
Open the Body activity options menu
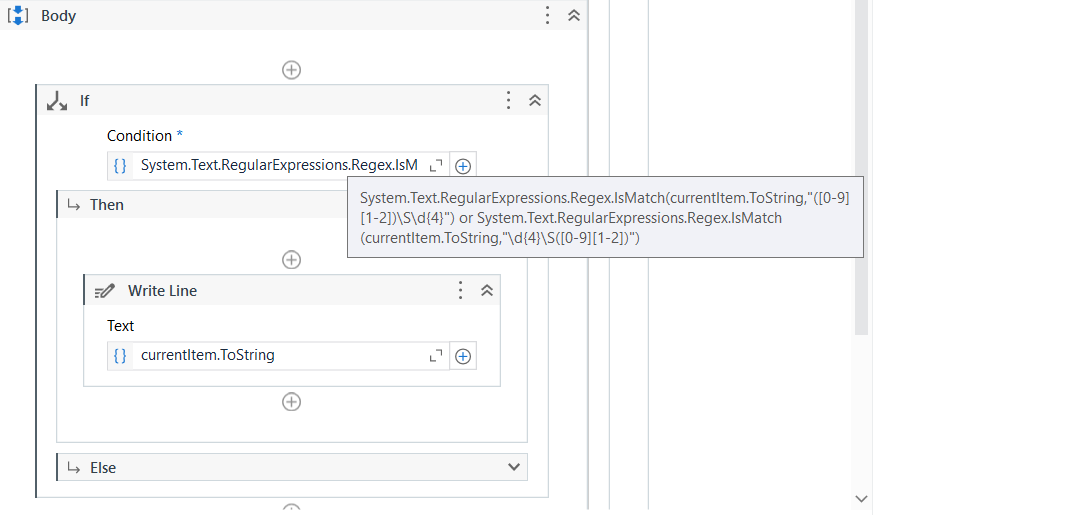pyautogui.click(x=548, y=15)
